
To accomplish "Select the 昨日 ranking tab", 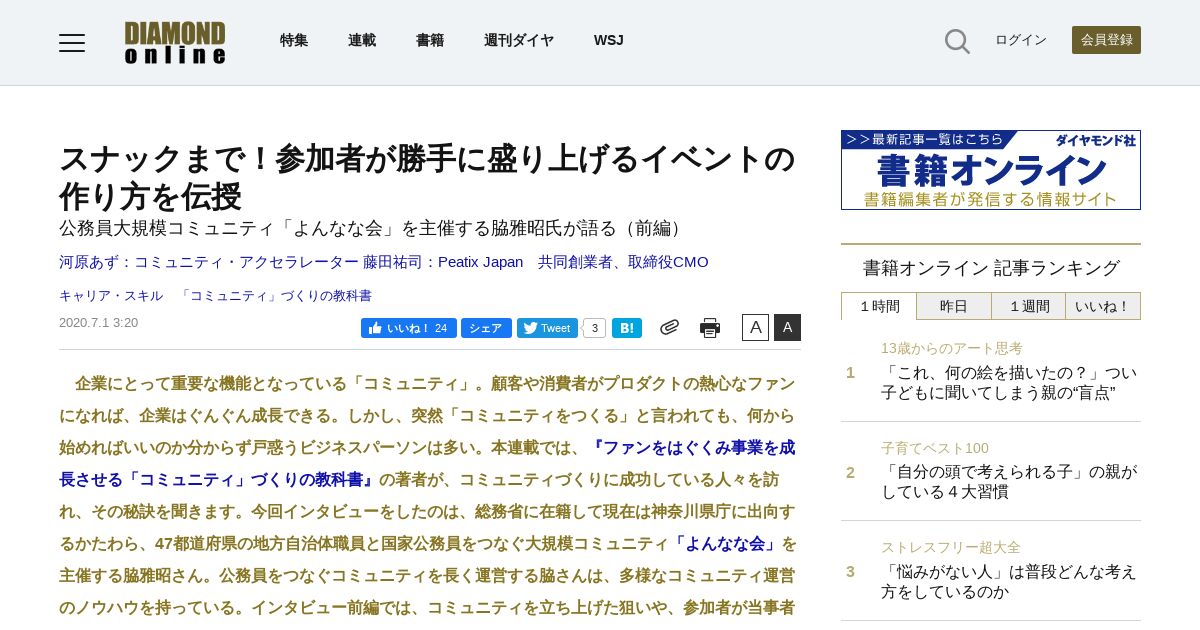I will tap(954, 306).
